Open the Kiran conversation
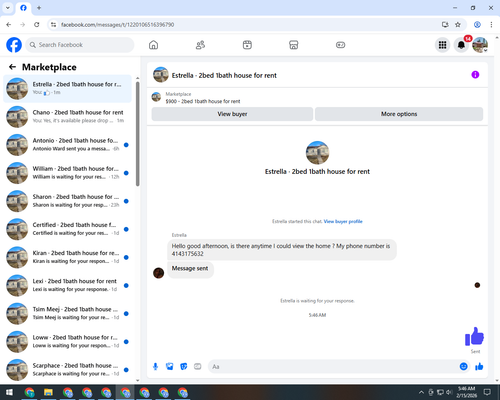Screen dimensions: 500x400 coord(67,257)
